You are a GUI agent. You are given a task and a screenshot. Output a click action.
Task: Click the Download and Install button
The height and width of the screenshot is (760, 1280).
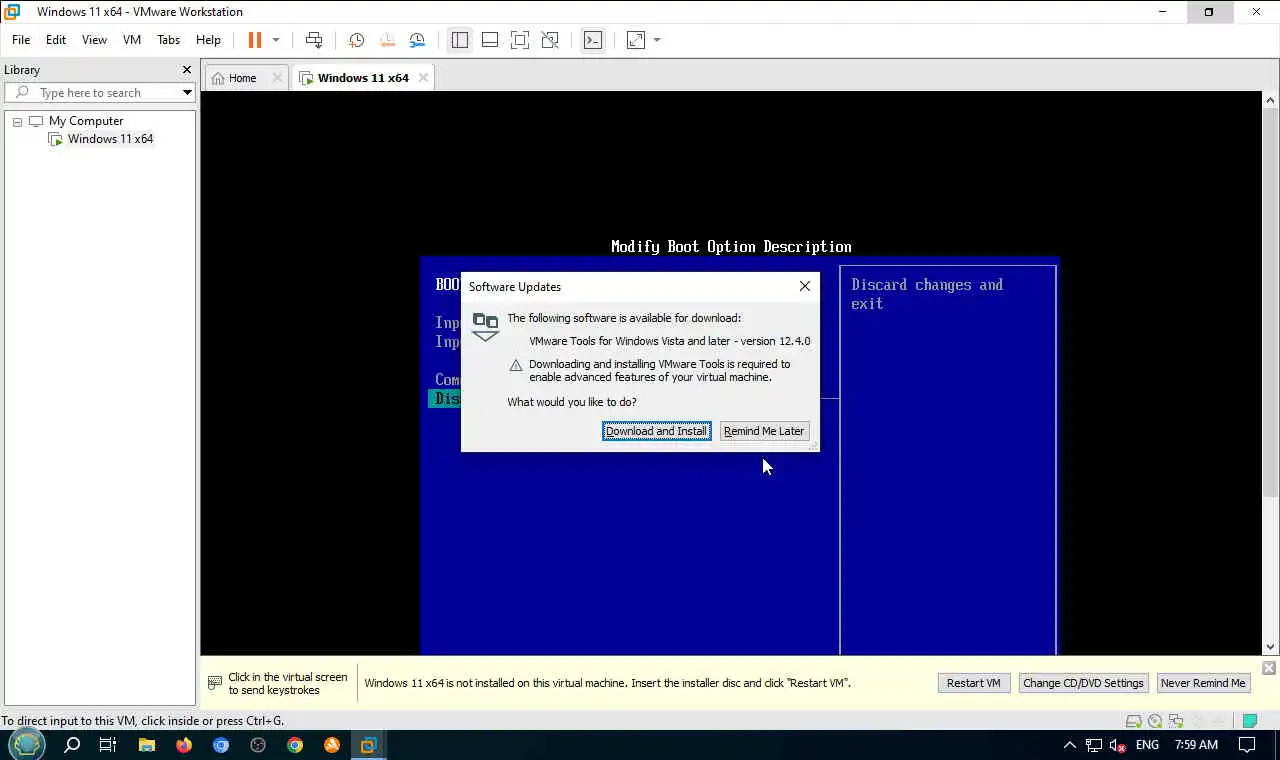click(x=656, y=431)
